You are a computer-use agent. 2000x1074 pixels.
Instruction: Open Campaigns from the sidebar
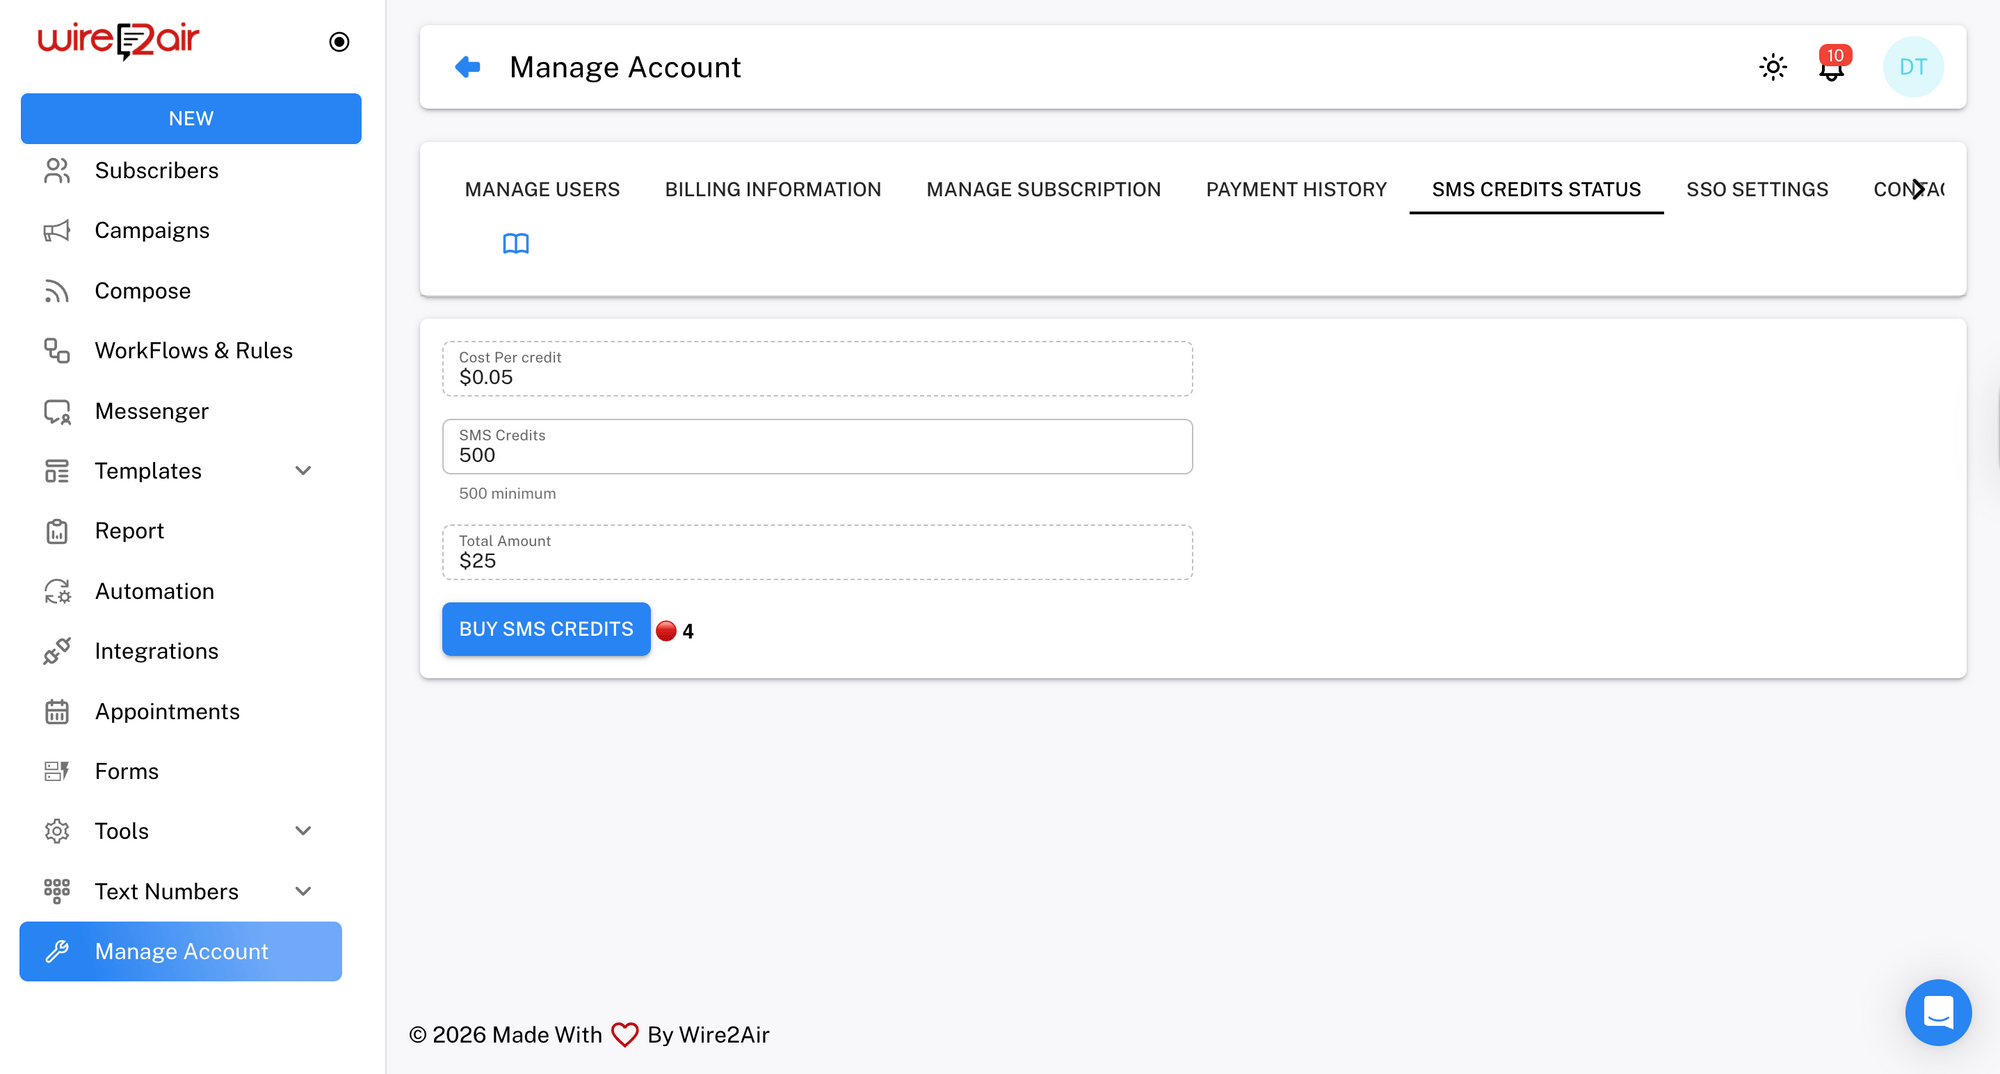coord(152,231)
